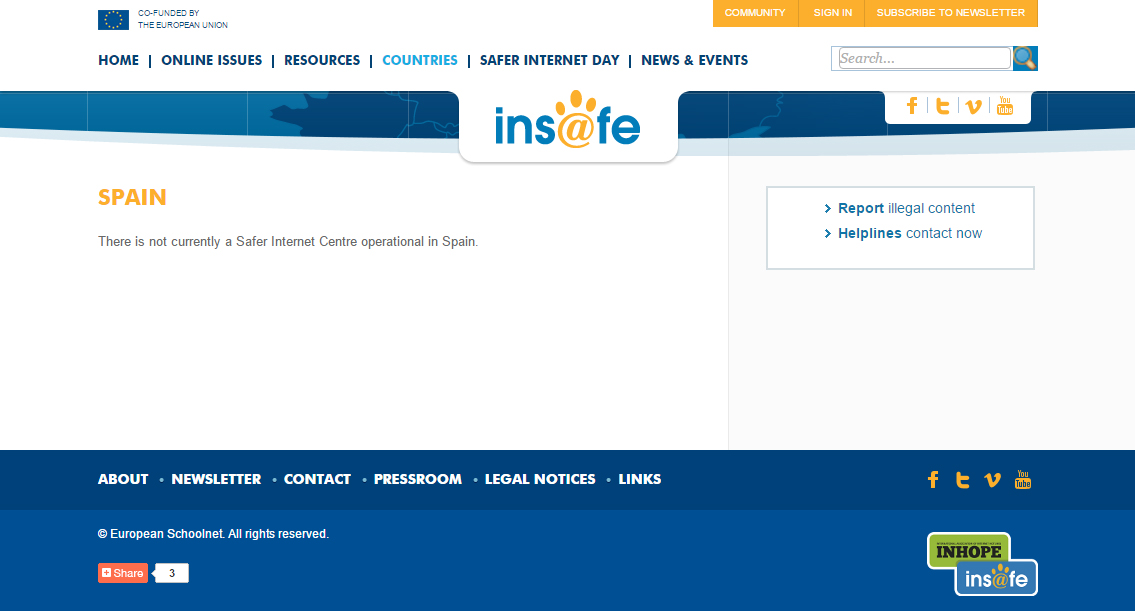Open the footer Twitter icon
The image size is (1135, 611).
point(962,480)
